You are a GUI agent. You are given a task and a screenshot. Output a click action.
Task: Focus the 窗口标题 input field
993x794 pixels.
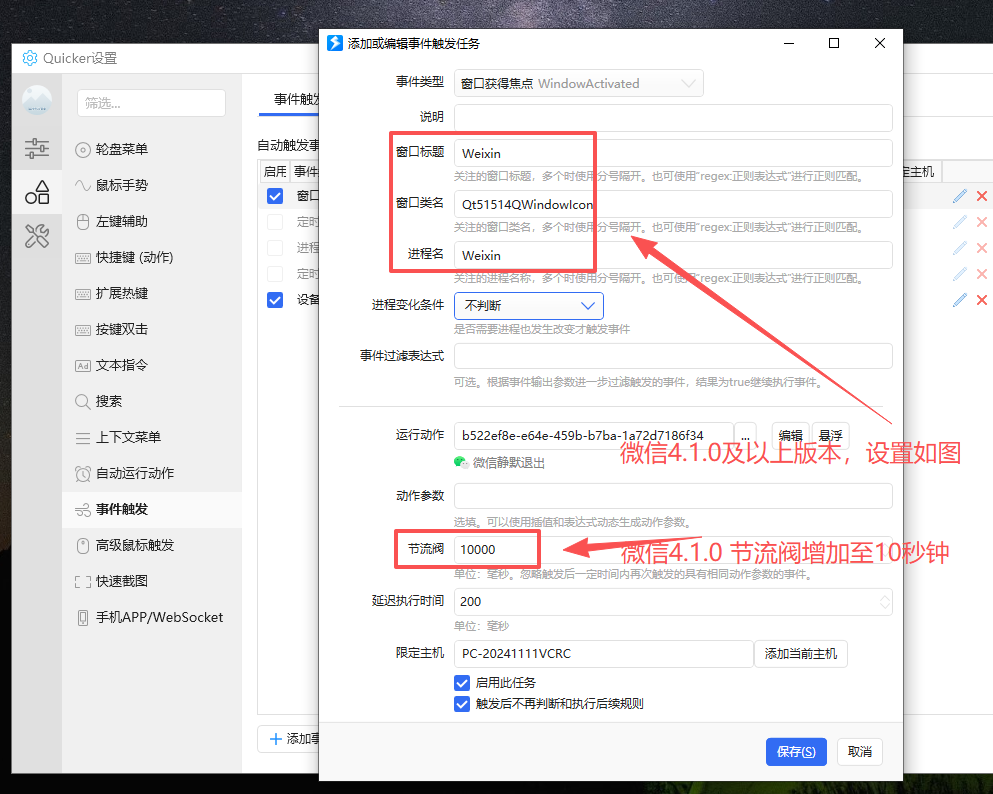pyautogui.click(x=673, y=153)
